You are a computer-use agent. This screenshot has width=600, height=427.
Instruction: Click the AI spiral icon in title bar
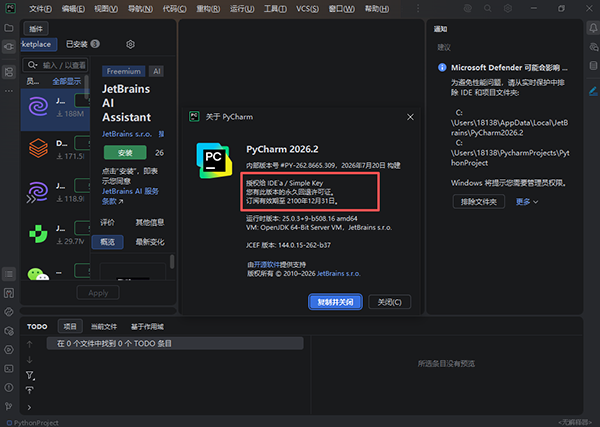[468, 8]
